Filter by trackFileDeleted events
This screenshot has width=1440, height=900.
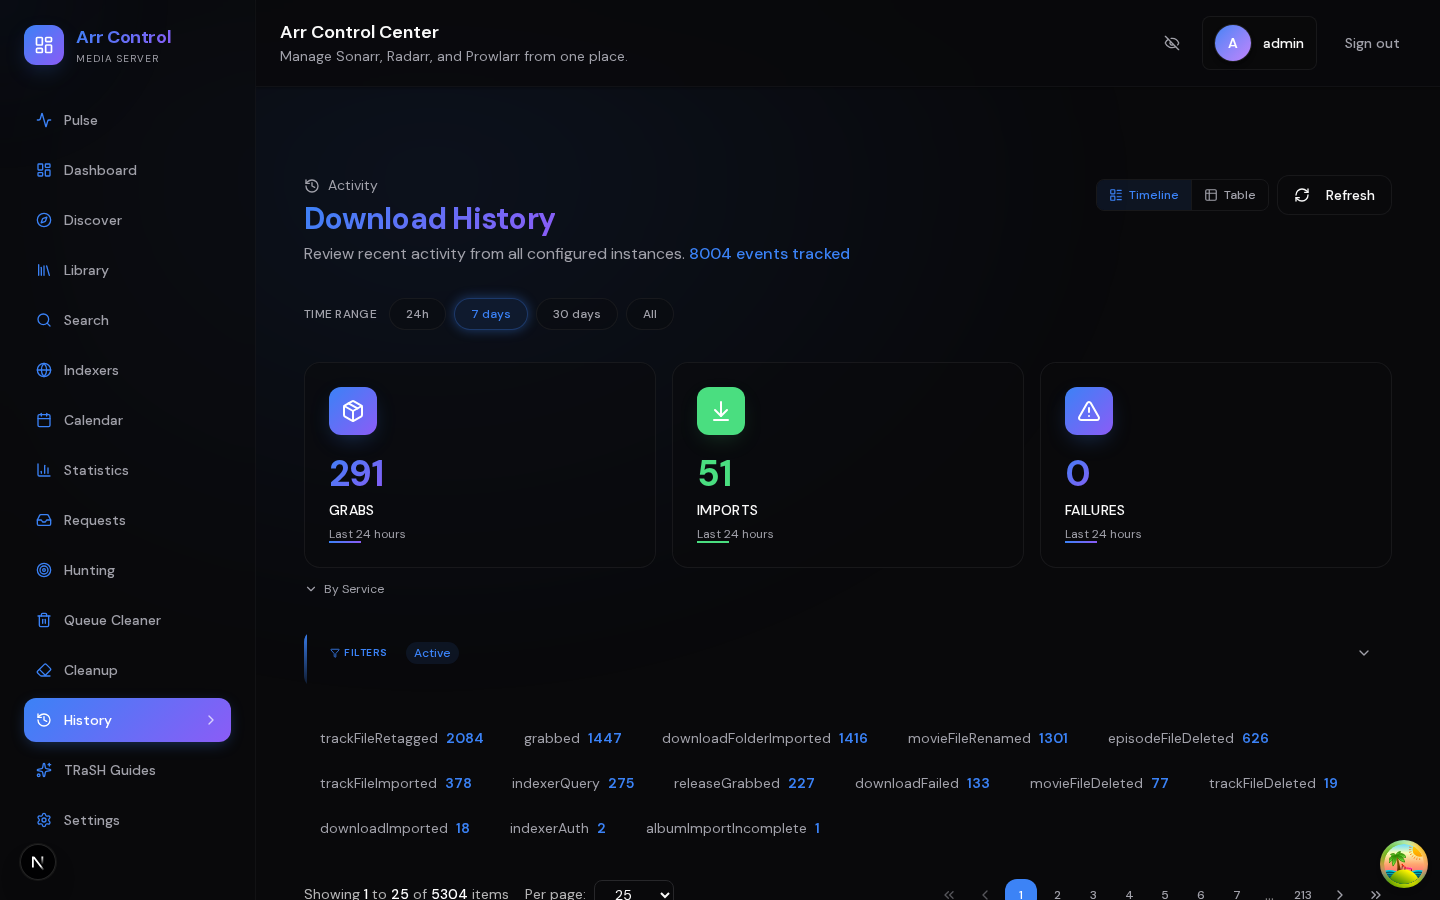[1273, 783]
